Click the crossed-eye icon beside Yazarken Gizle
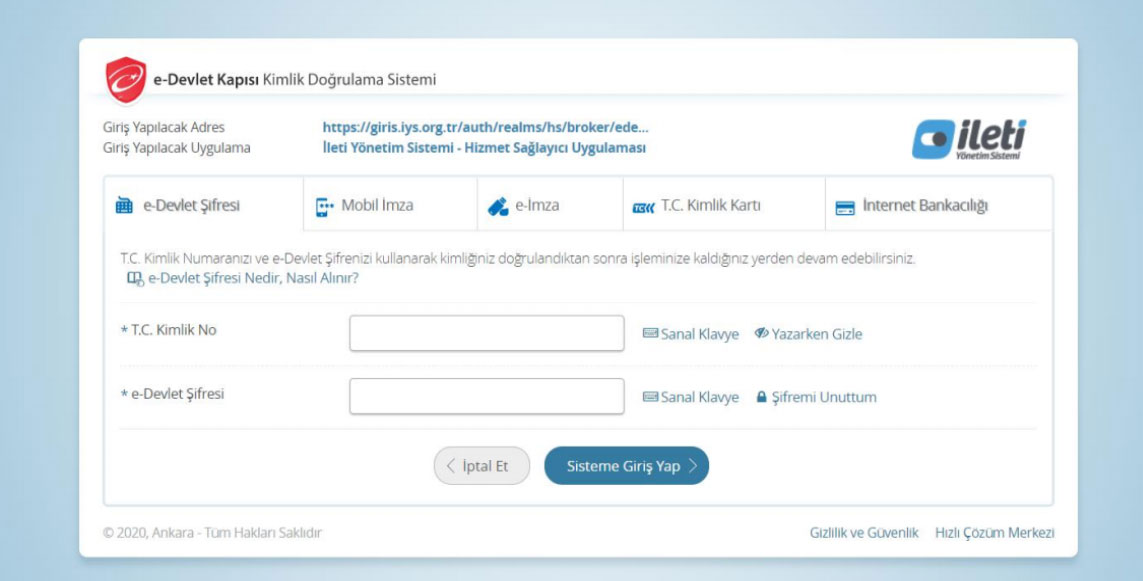The width and height of the screenshot is (1143, 581). click(761, 333)
